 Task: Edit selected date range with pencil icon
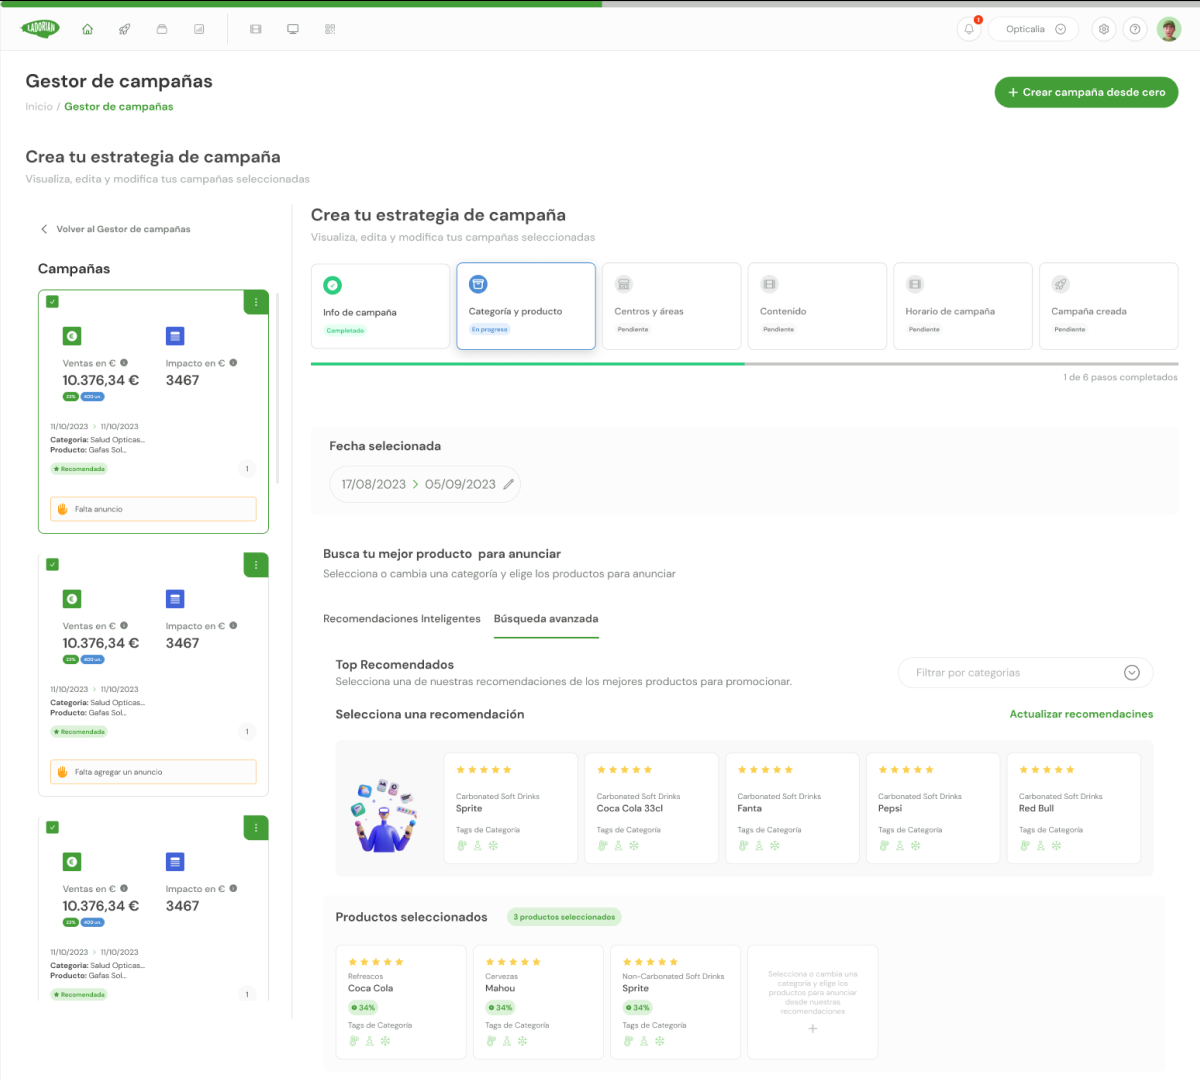pyautogui.click(x=508, y=484)
